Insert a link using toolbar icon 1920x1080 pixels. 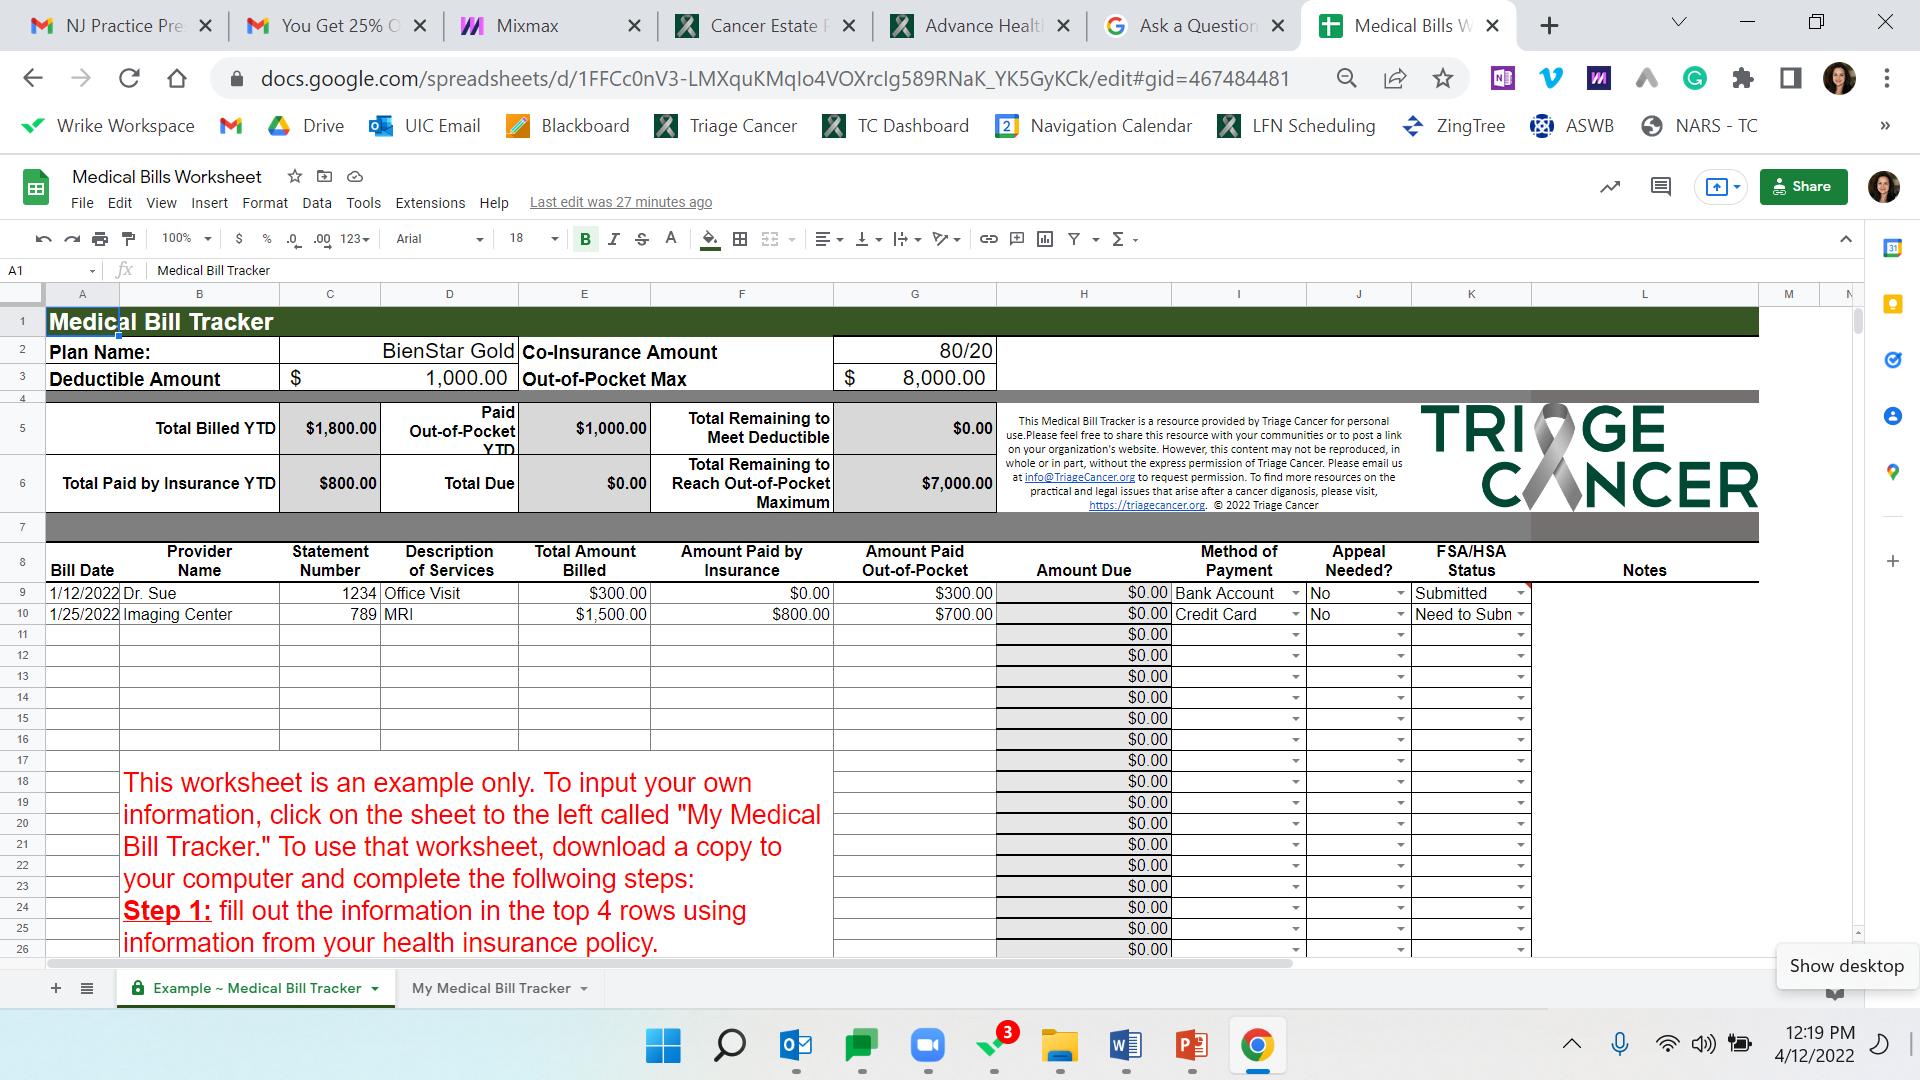click(x=988, y=239)
